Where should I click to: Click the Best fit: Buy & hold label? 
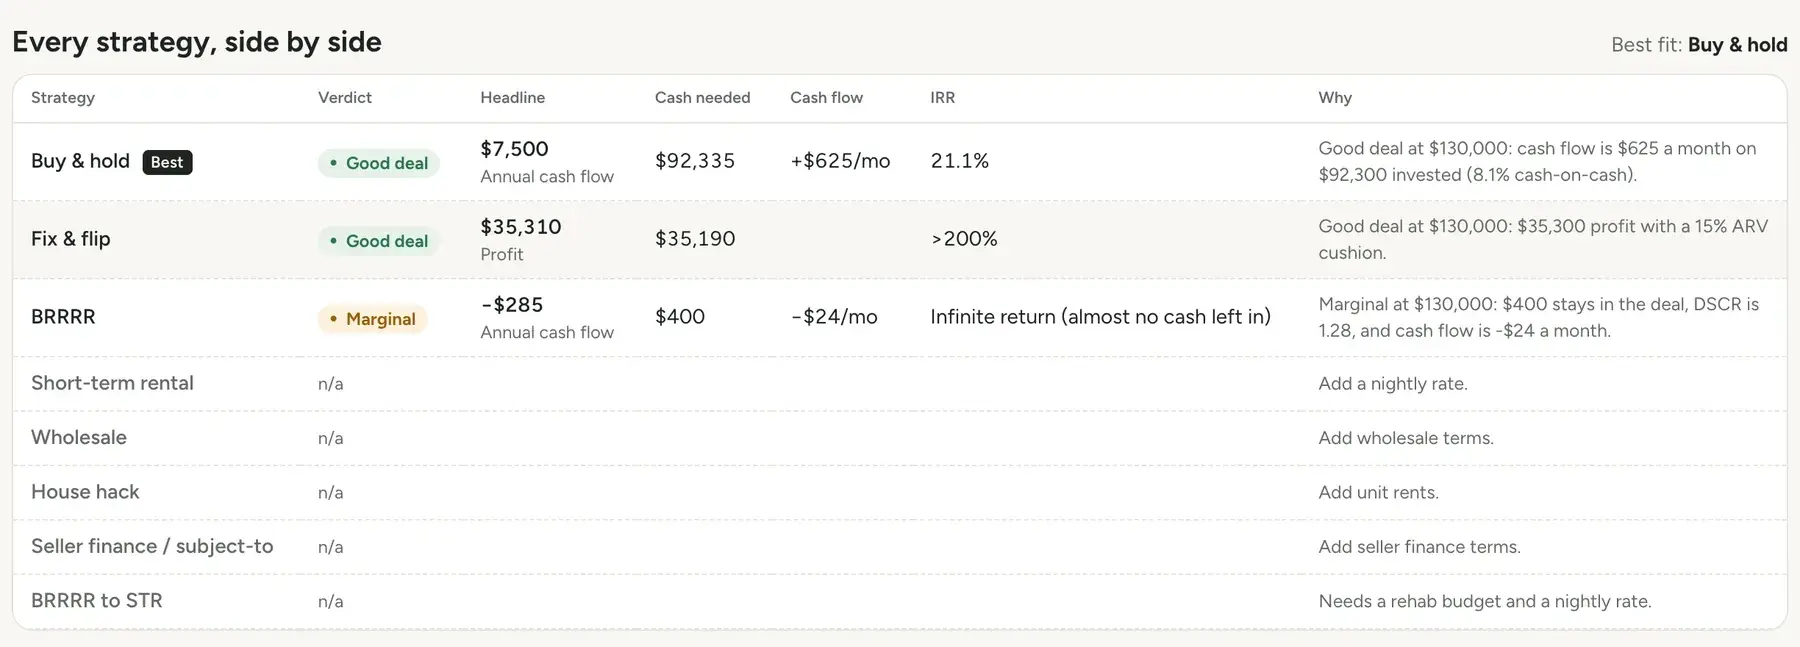click(x=1699, y=45)
